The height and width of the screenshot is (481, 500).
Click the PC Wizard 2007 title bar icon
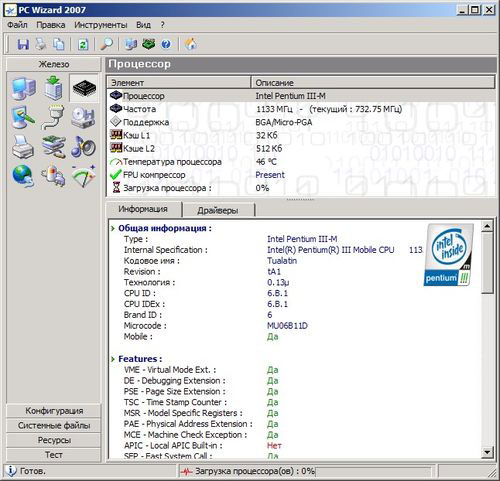(10, 10)
